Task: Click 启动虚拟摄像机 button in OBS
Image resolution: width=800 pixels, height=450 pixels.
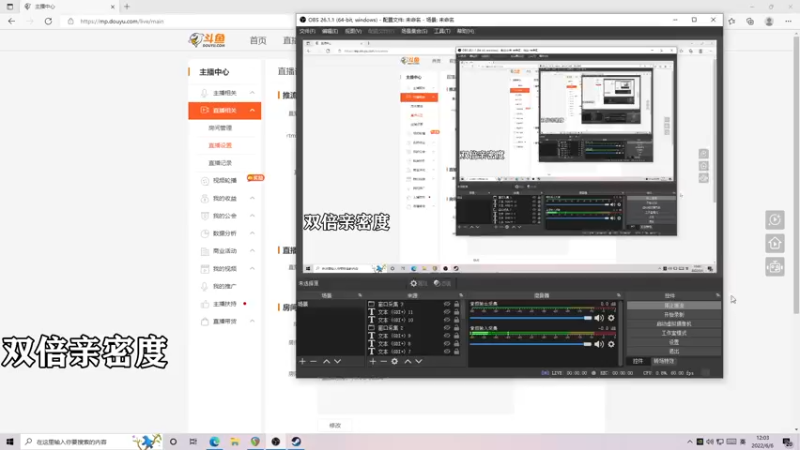Action: (673, 324)
